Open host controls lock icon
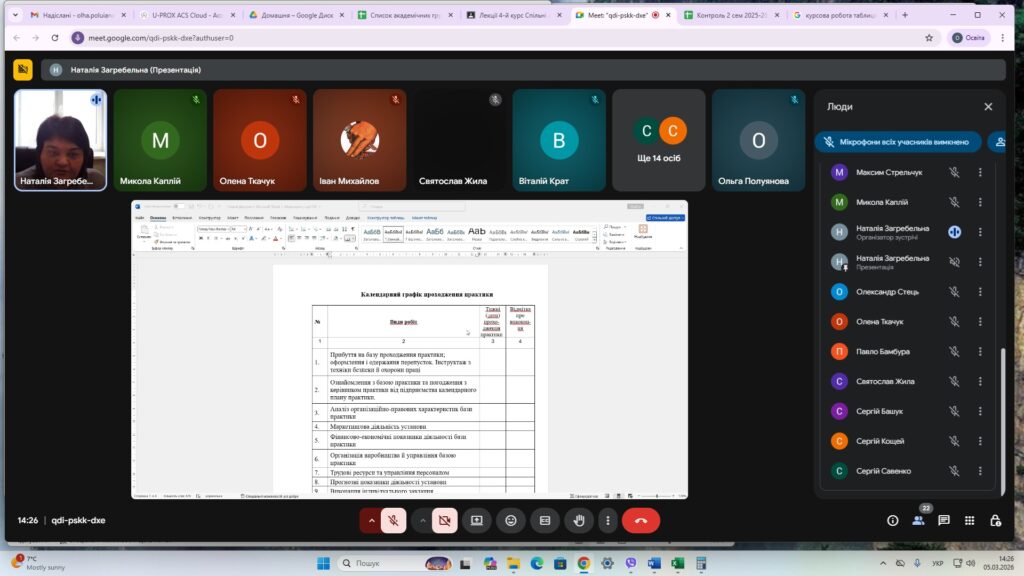This screenshot has height=576, width=1024. point(995,520)
